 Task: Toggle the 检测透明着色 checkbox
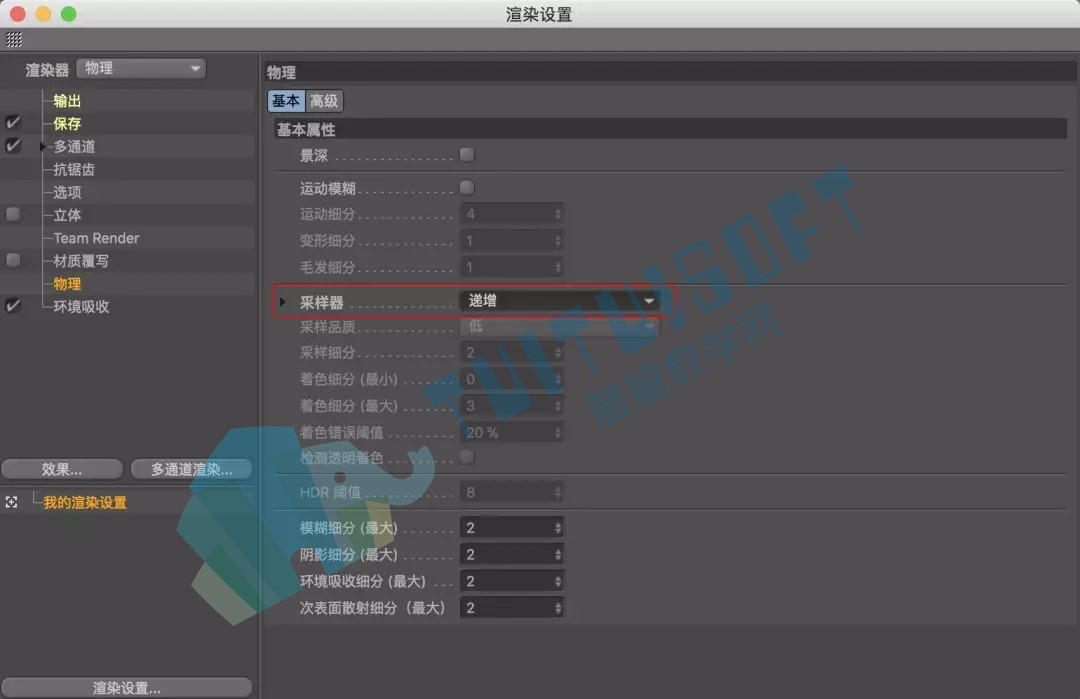tap(467, 457)
